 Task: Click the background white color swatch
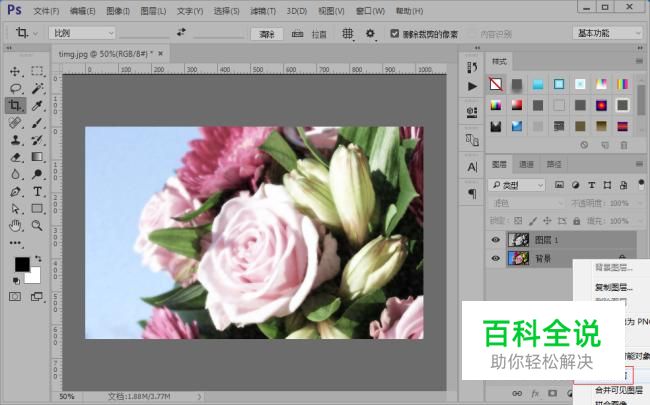(x=35, y=278)
